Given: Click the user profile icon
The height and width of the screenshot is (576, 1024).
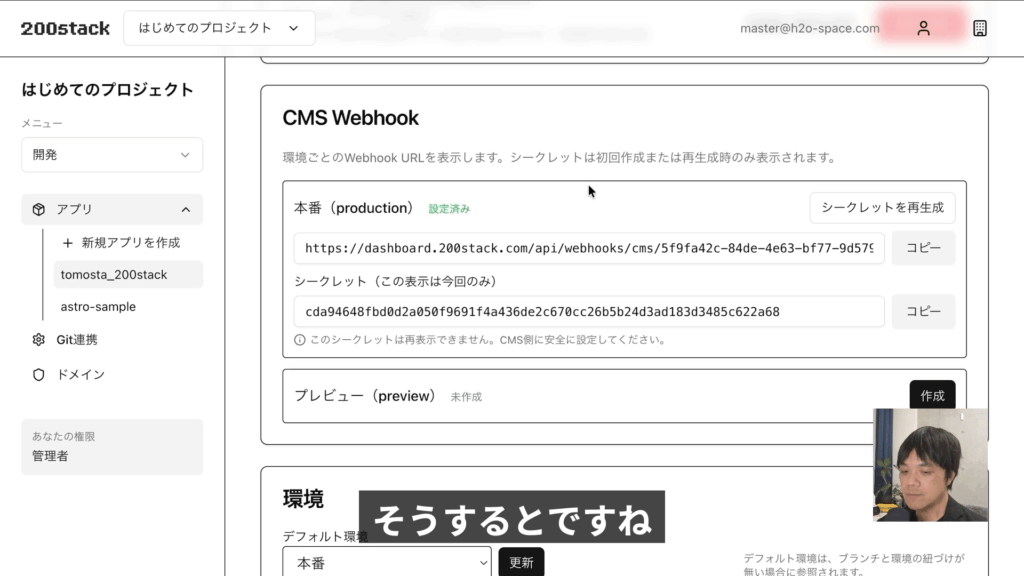Looking at the screenshot, I should click(x=923, y=28).
